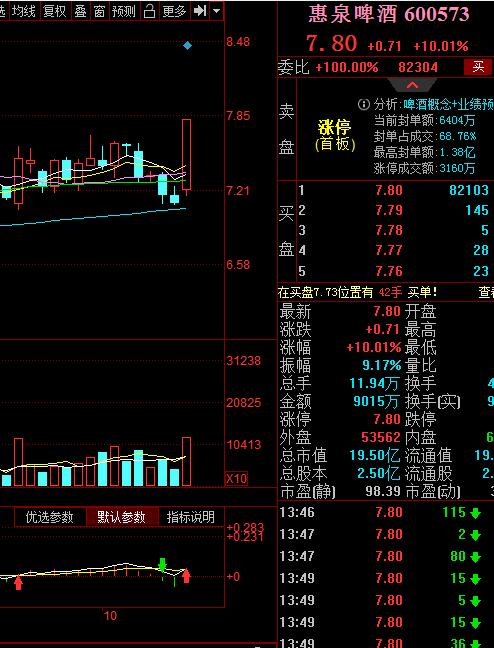
Task: Click the X10 volume scale label
Action: click(236, 479)
